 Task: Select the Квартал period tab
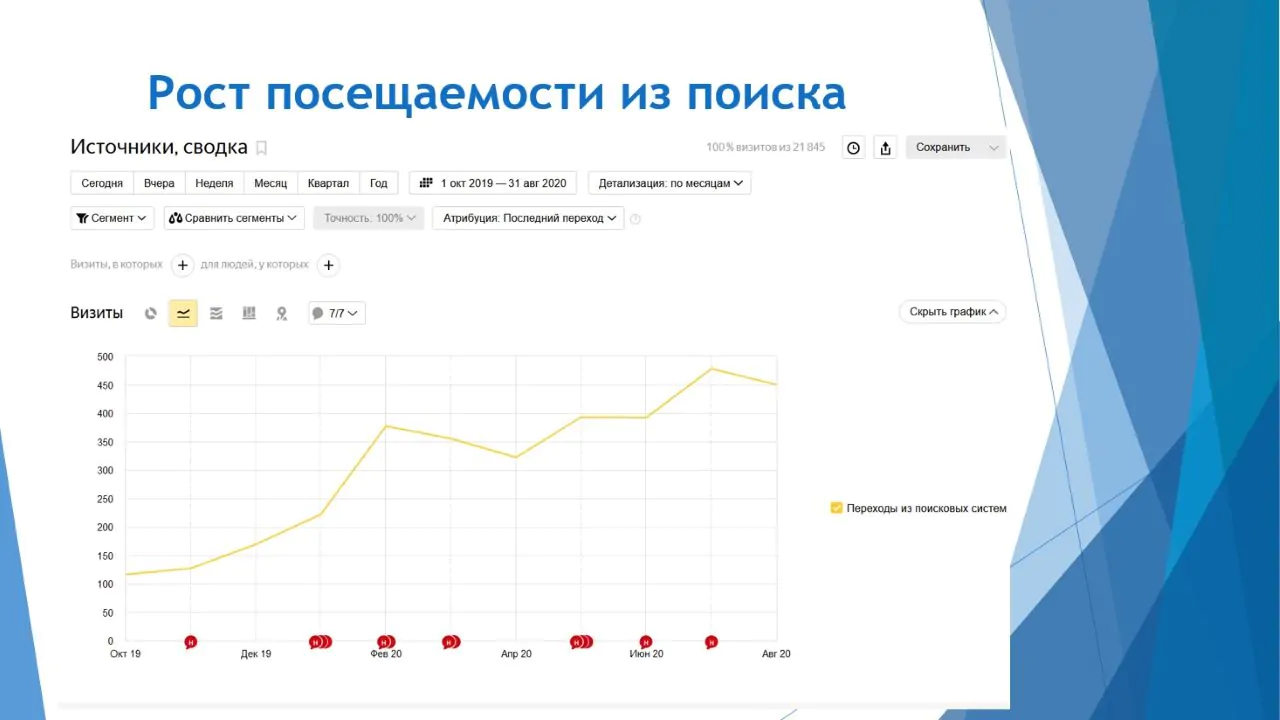click(x=328, y=183)
